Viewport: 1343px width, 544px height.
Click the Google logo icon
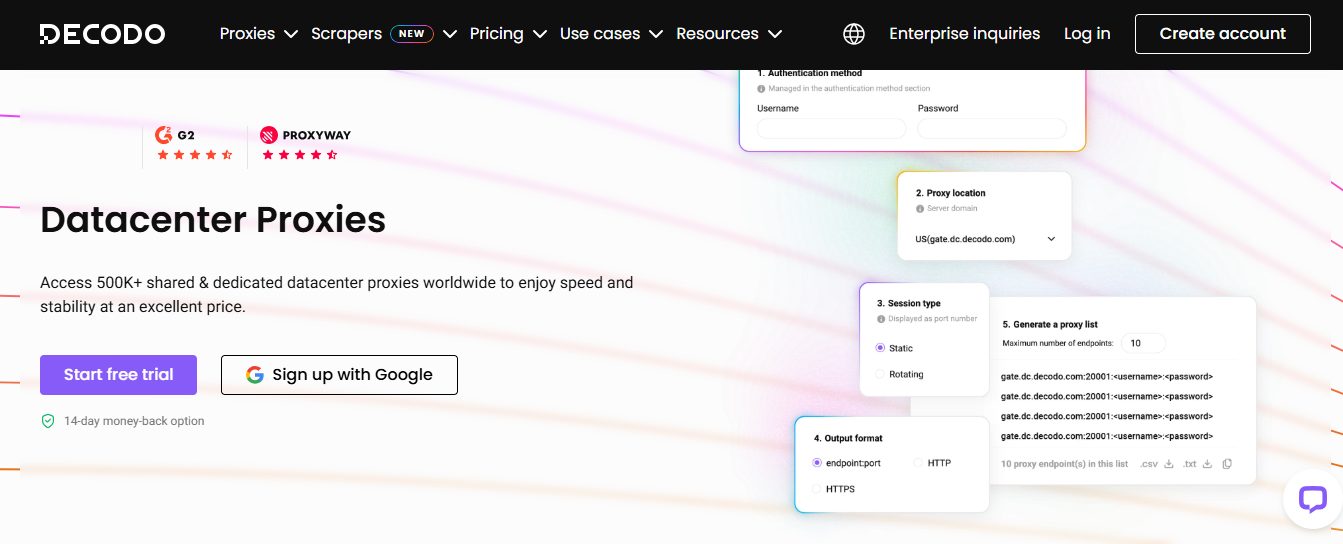click(255, 375)
